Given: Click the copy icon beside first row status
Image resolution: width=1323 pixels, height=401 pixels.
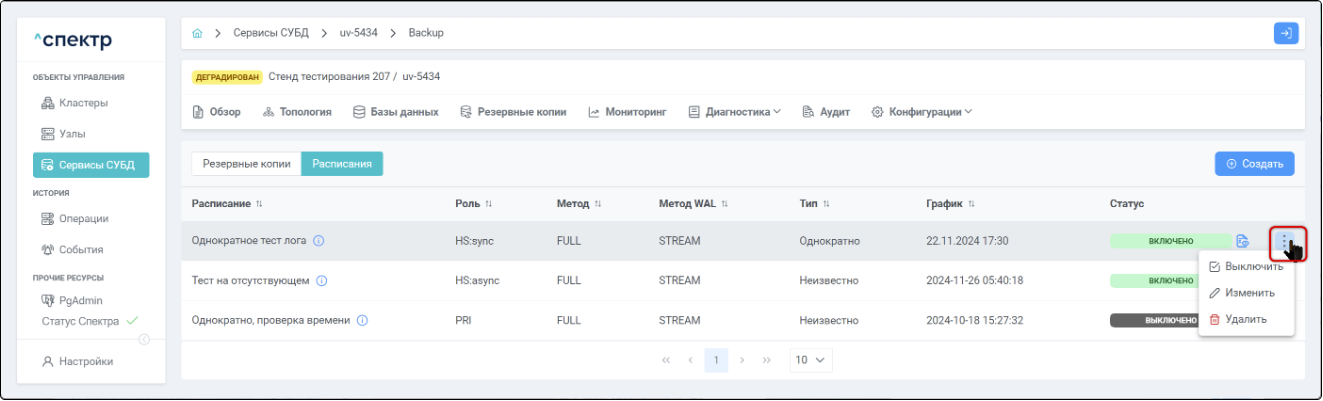Looking at the screenshot, I should 1243,241.
